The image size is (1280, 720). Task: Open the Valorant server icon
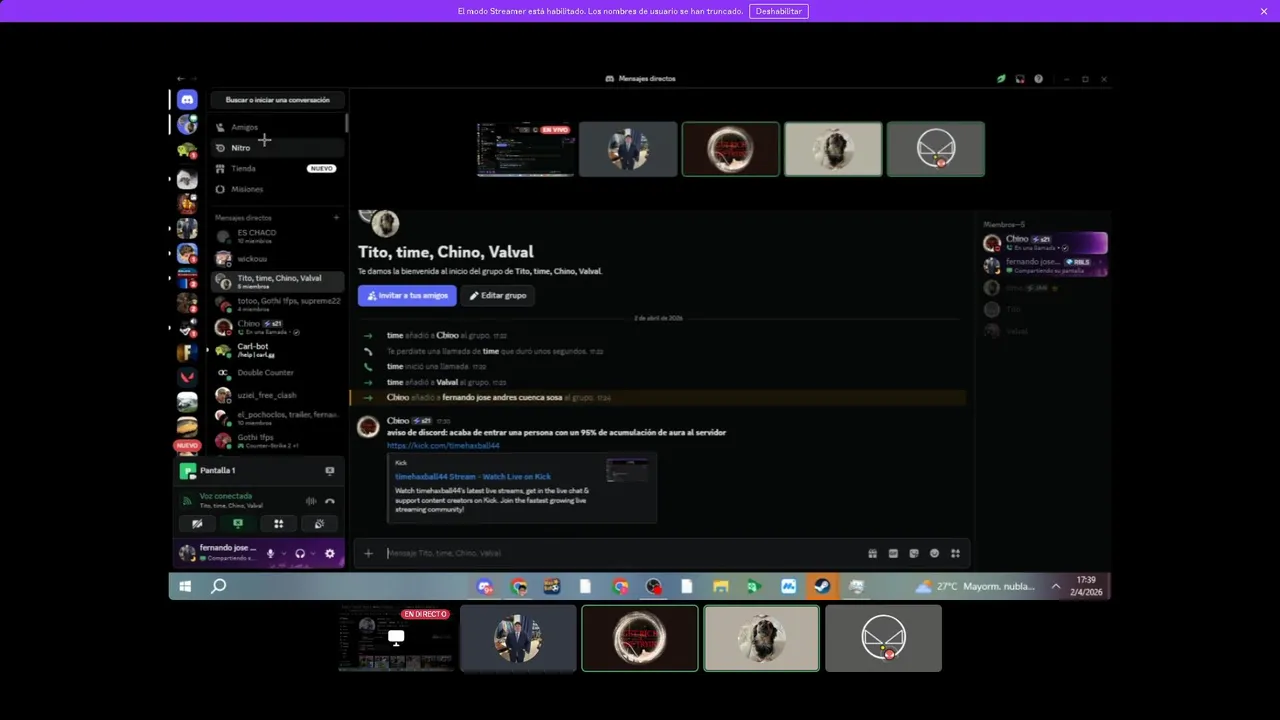point(187,377)
